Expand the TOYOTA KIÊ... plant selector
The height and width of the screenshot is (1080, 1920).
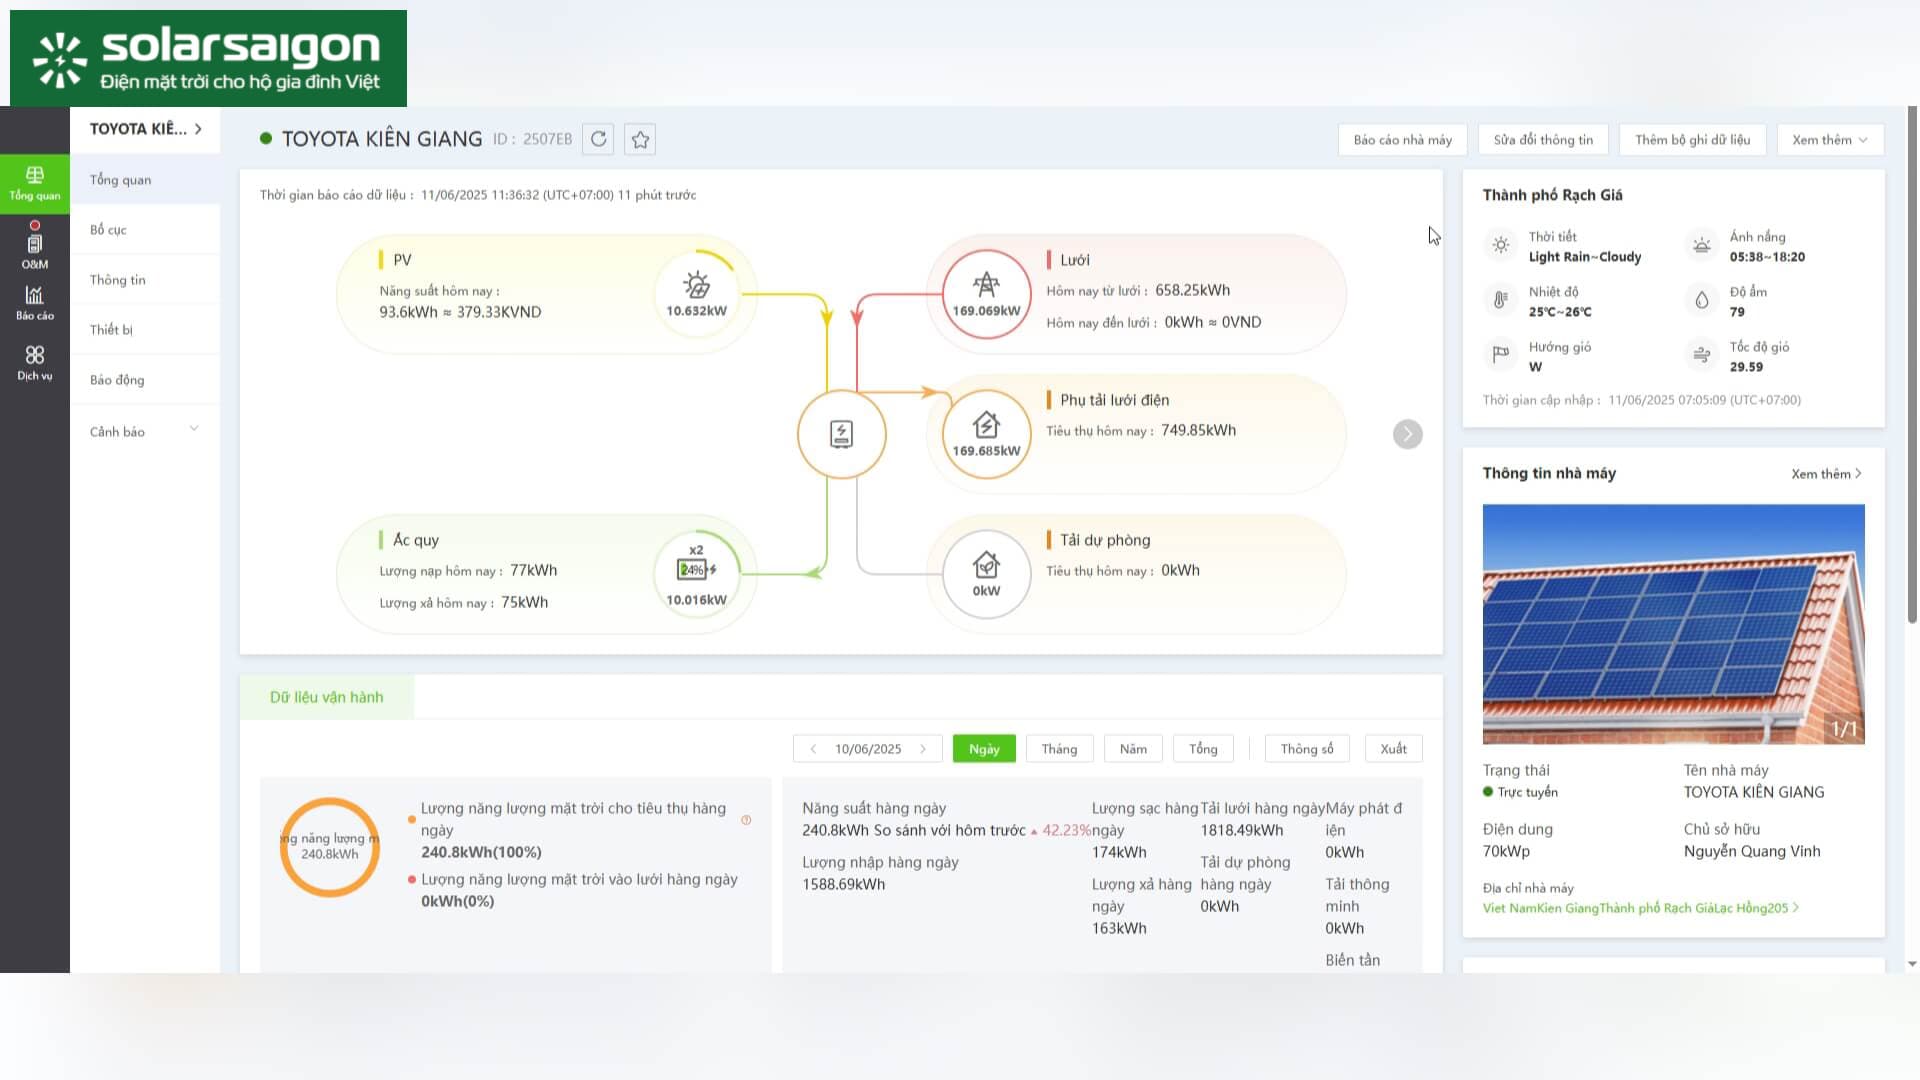pos(146,129)
